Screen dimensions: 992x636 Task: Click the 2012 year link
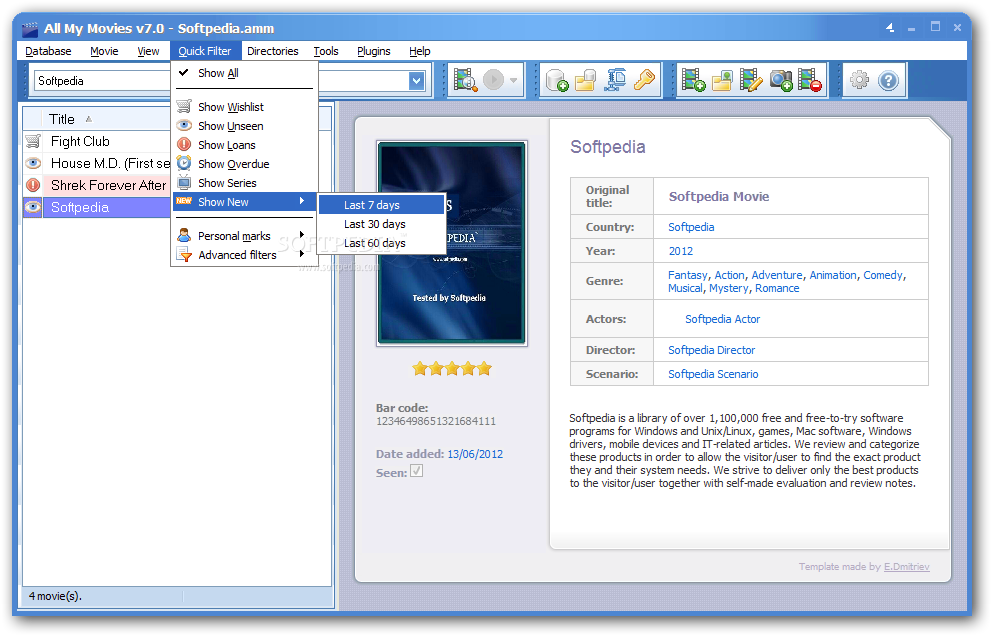[x=681, y=251]
